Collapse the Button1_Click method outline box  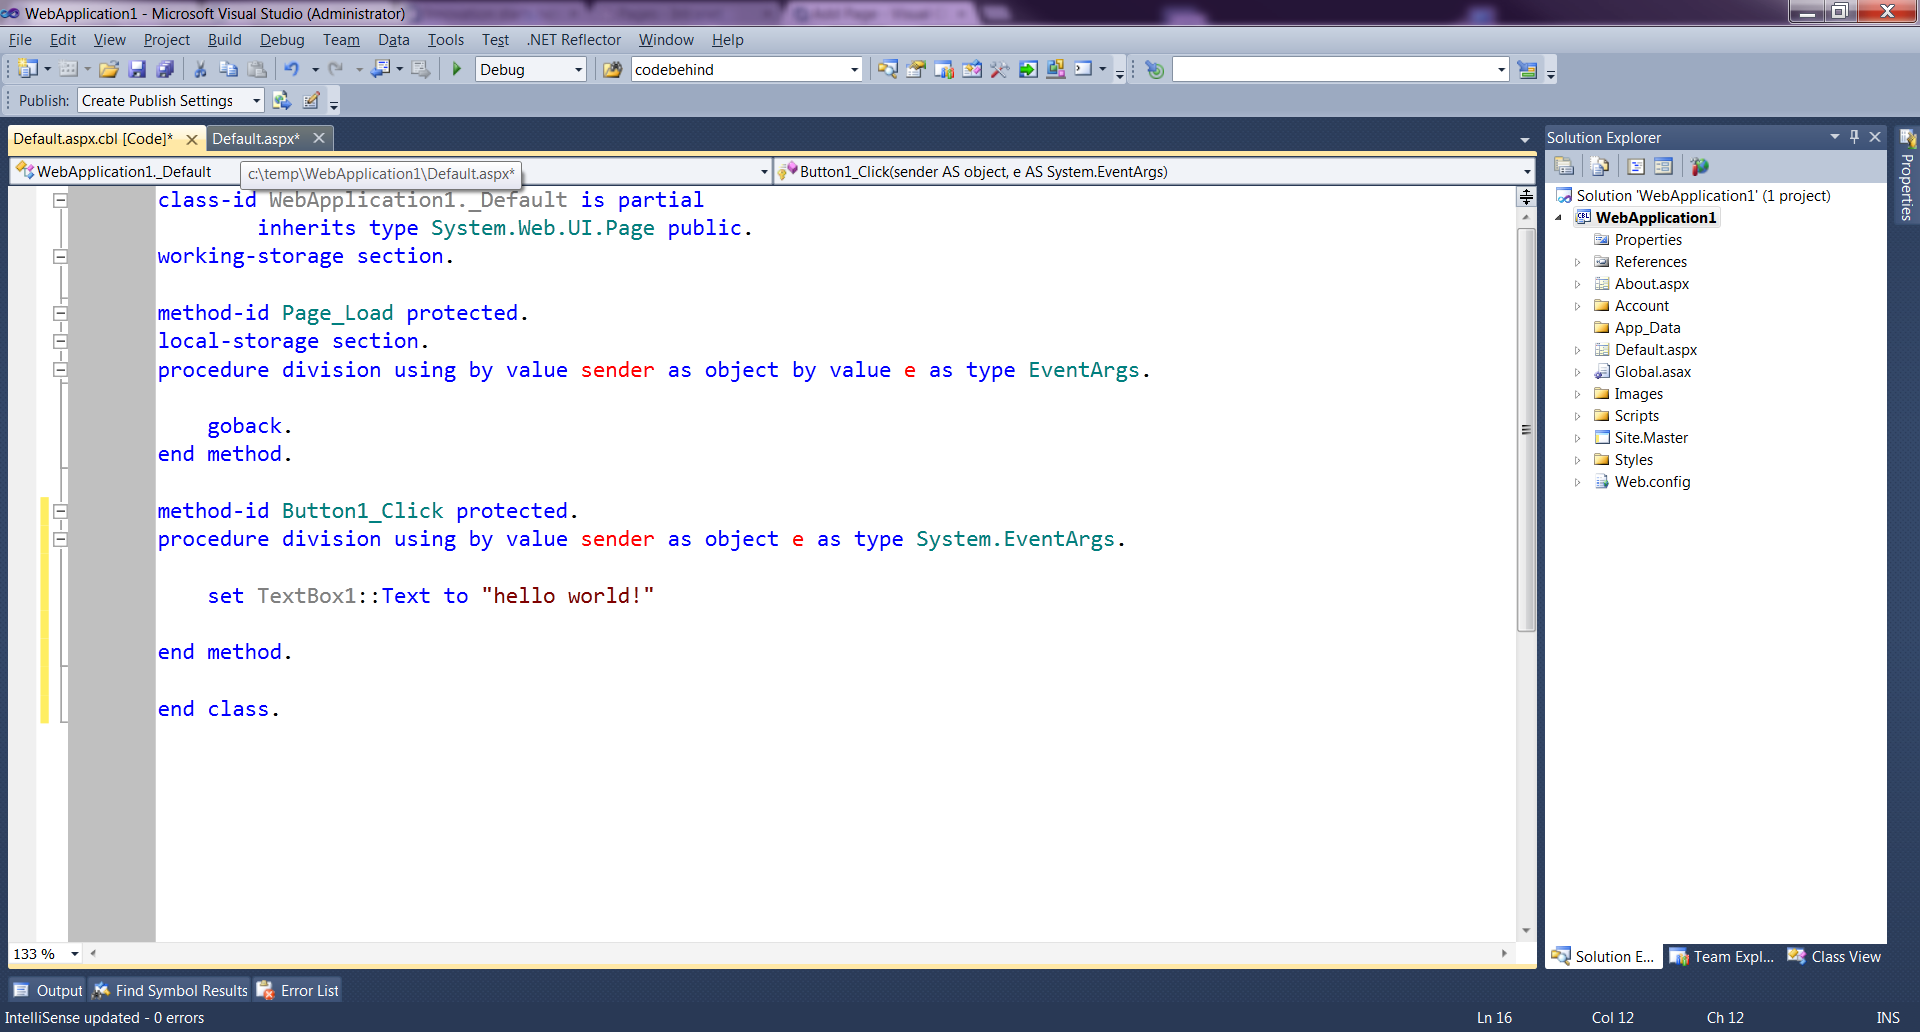(60, 511)
